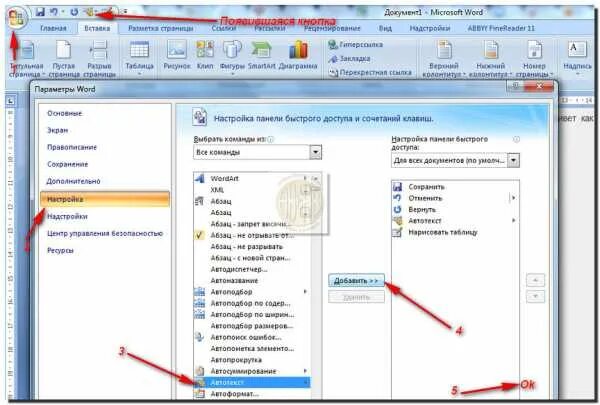Open the Клип clip art tool
The height and width of the screenshot is (405, 600).
(205, 56)
